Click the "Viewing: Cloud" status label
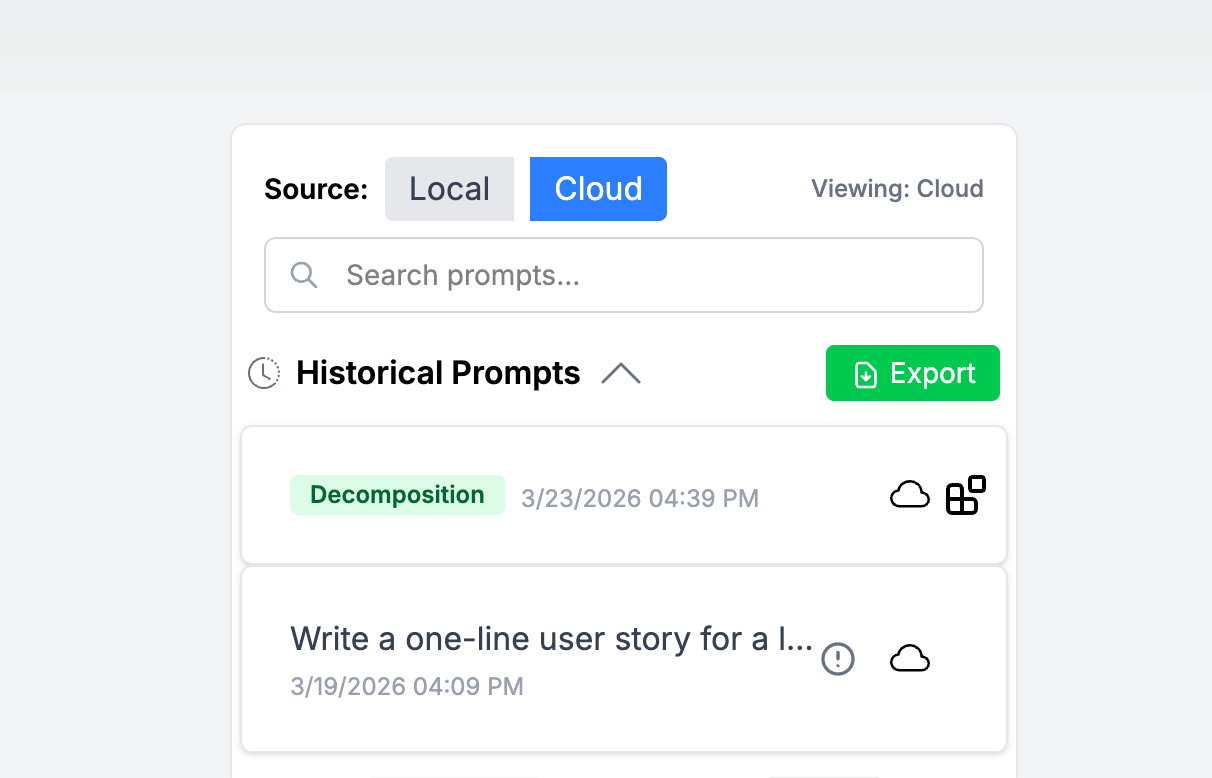Image resolution: width=1212 pixels, height=778 pixels. click(897, 189)
